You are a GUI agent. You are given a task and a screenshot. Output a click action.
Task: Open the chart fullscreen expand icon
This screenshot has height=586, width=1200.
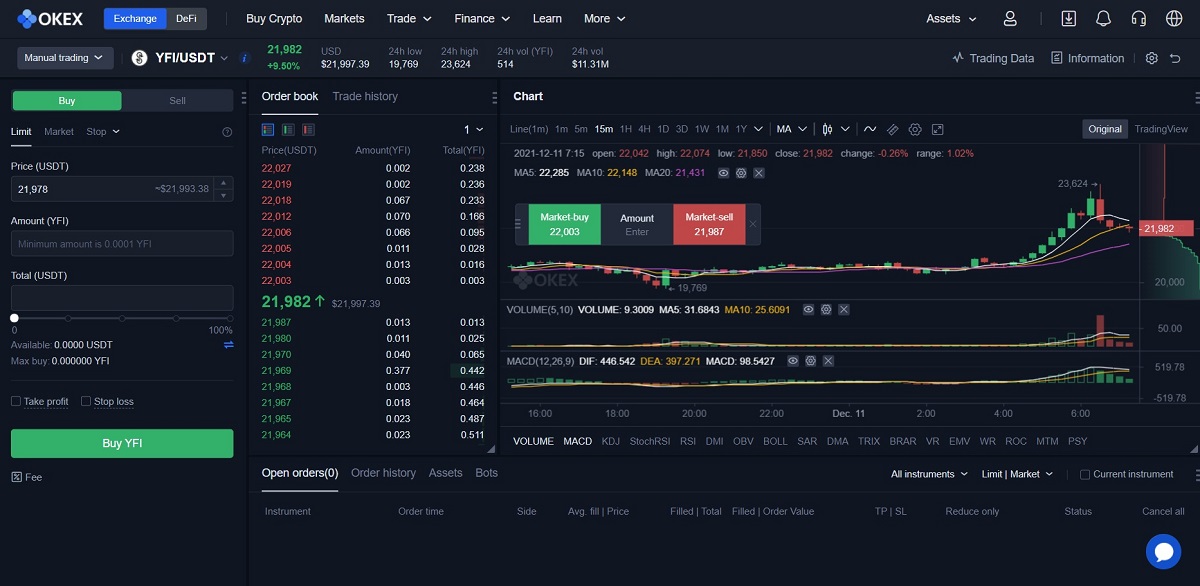coord(937,129)
